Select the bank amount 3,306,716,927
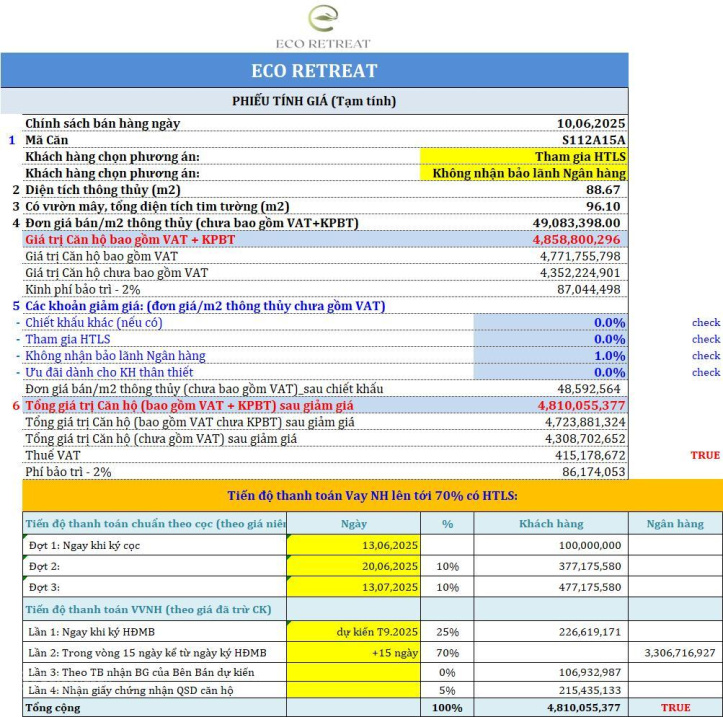This screenshot has width=723, height=717. point(675,652)
